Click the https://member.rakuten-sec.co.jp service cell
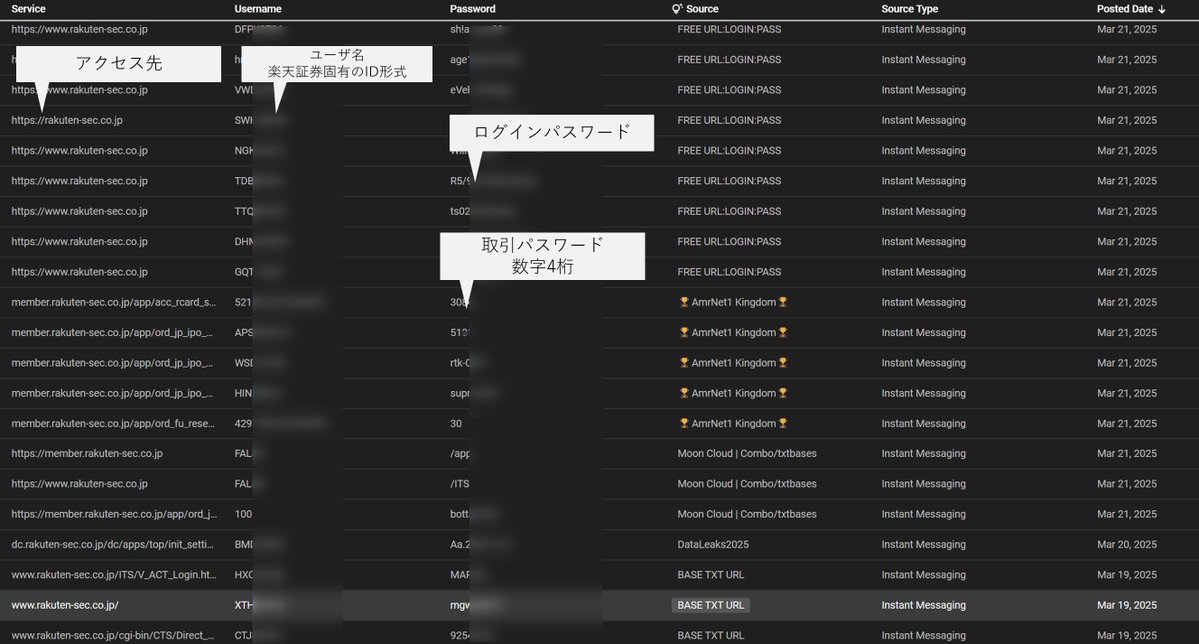Image resolution: width=1199 pixels, height=644 pixels. [87, 454]
